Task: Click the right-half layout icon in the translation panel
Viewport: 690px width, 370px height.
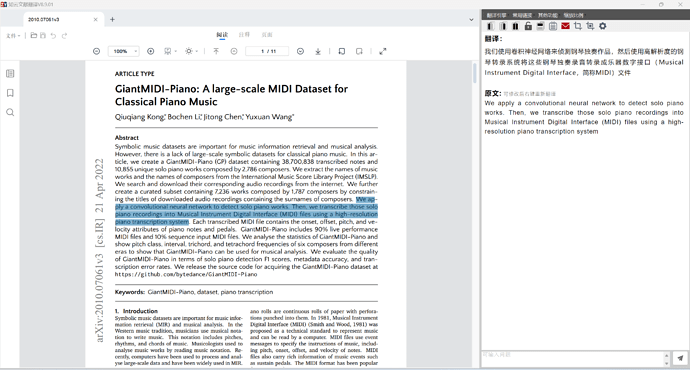Action: pos(503,26)
